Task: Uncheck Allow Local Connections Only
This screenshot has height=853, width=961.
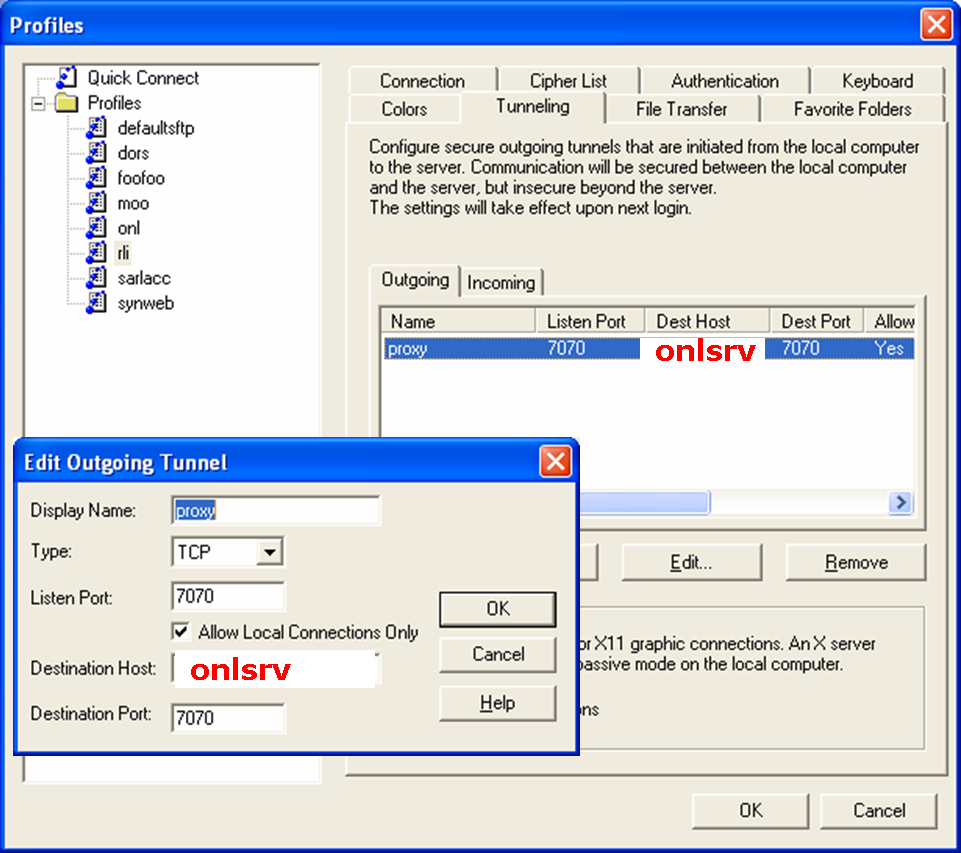Action: click(x=181, y=632)
